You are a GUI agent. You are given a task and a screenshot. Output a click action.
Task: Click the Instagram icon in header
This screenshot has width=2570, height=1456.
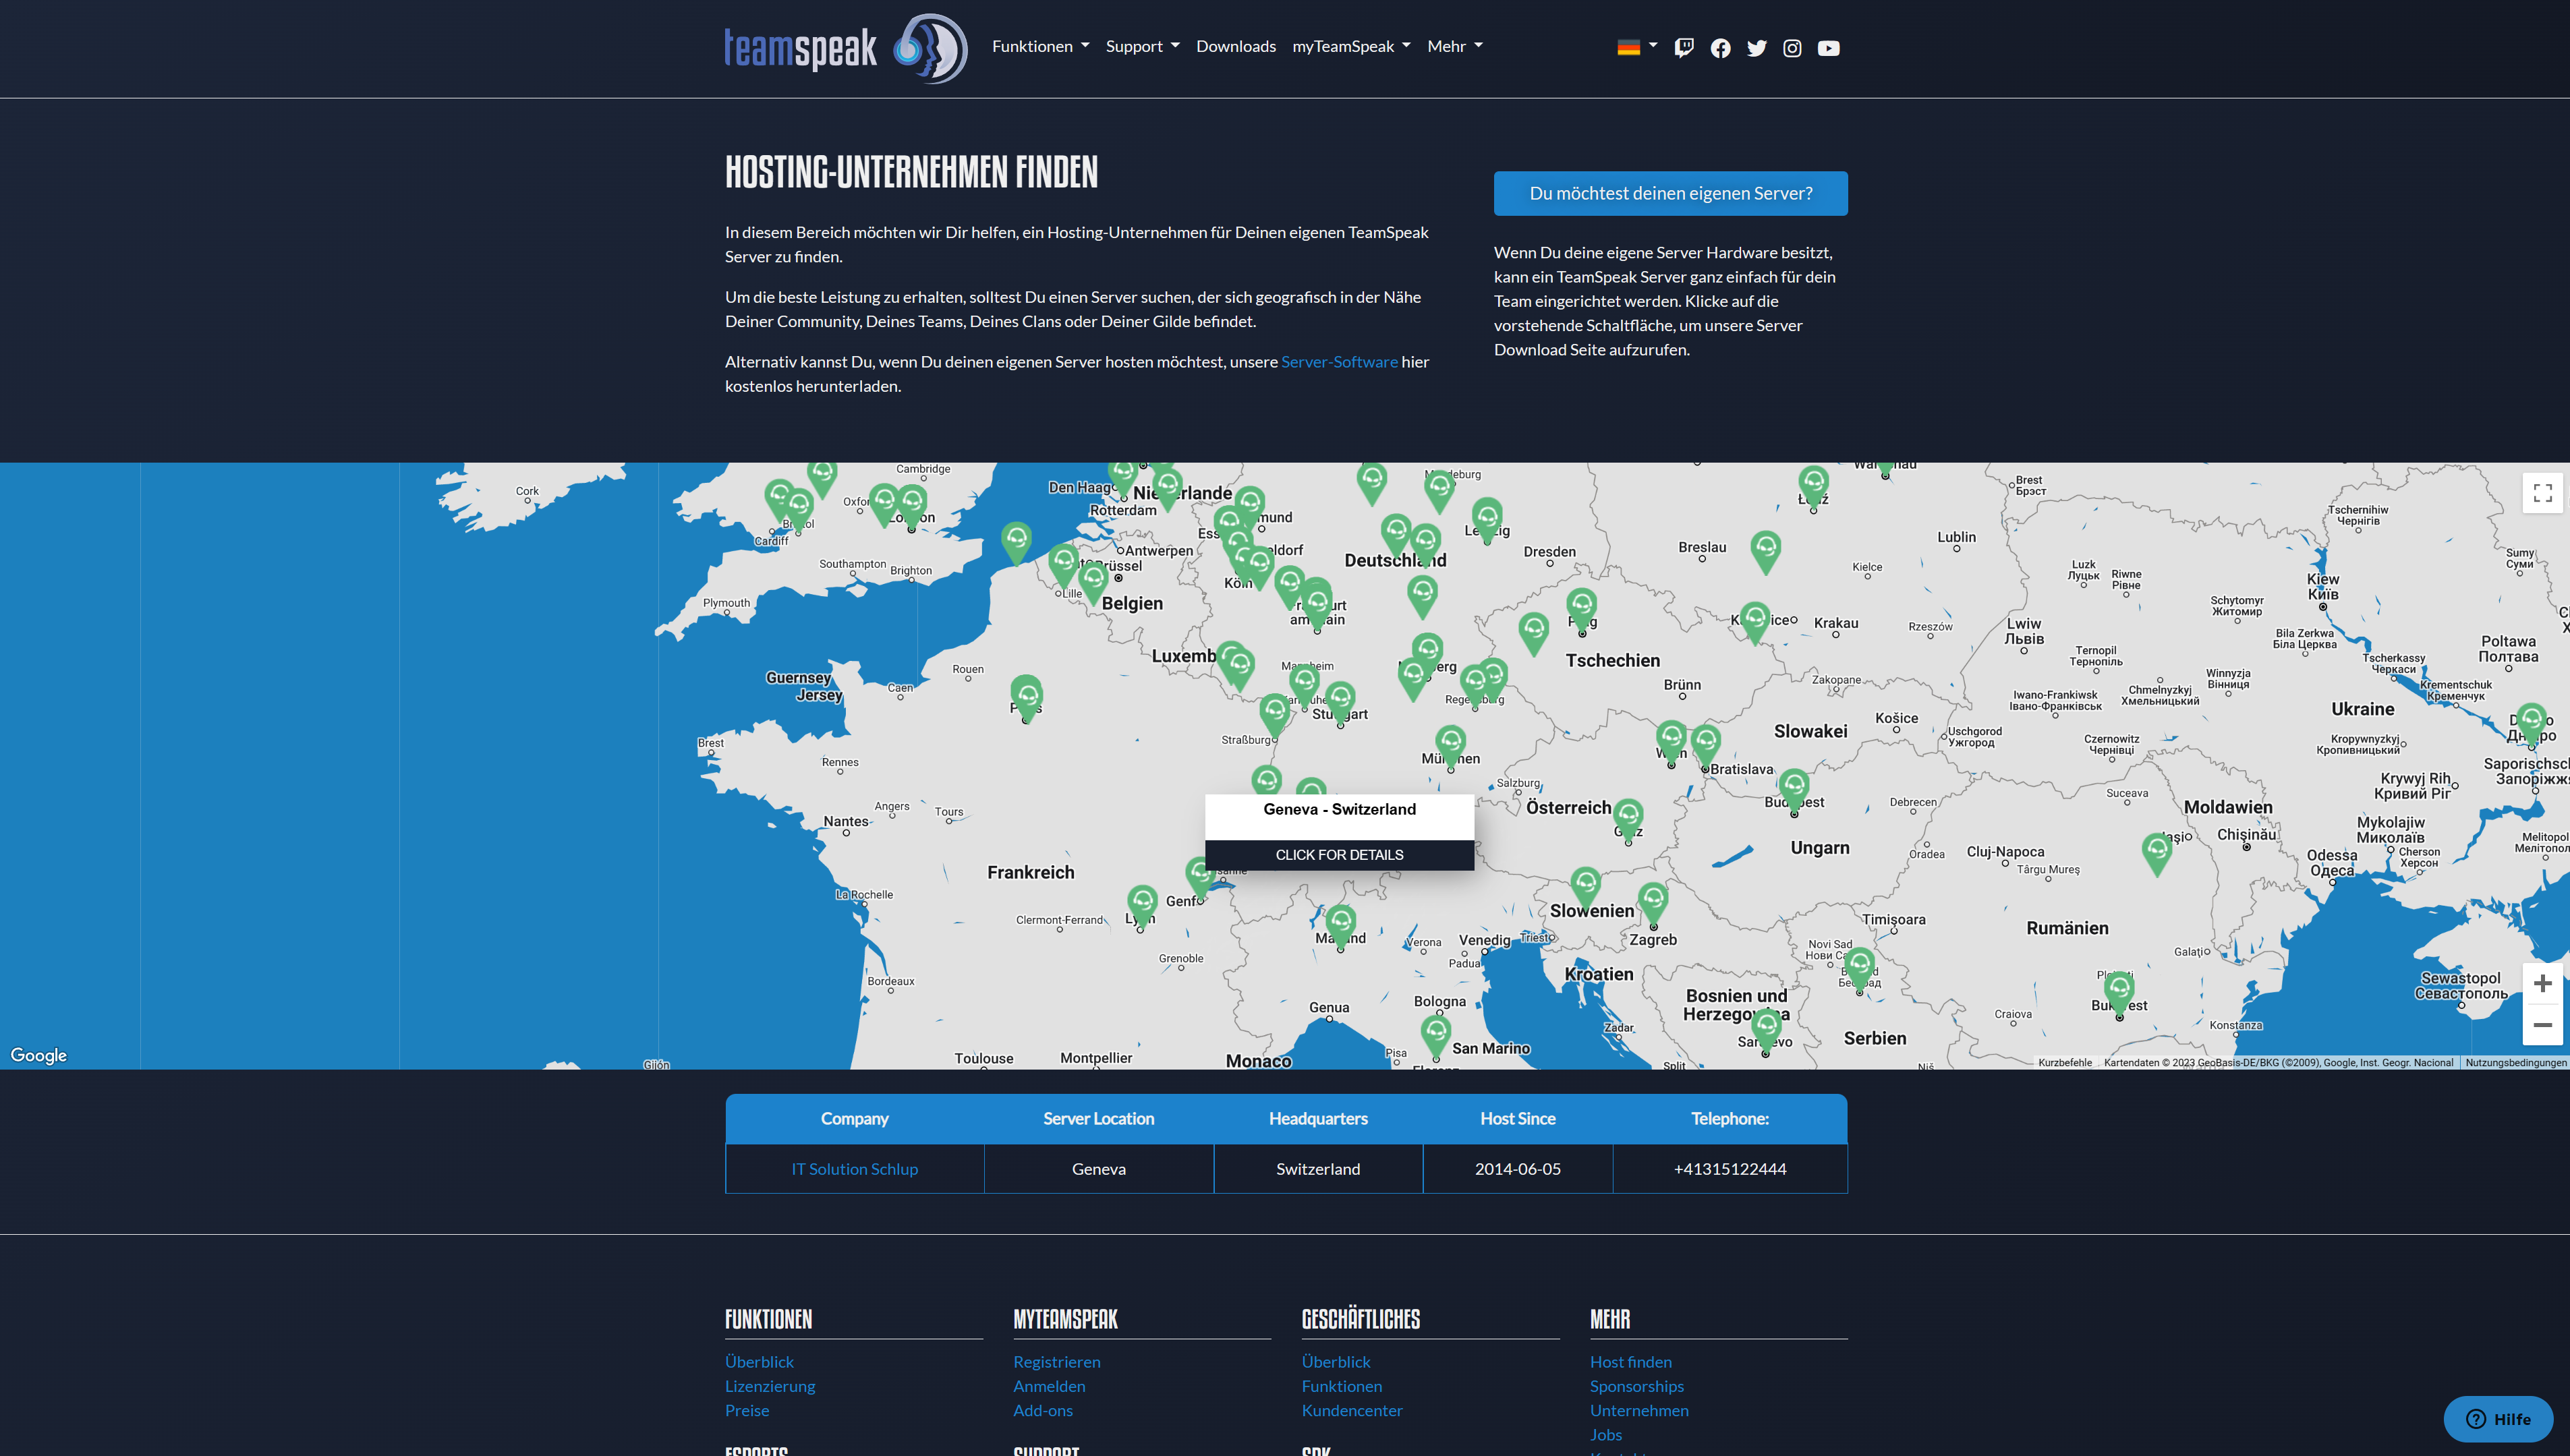tap(1792, 48)
